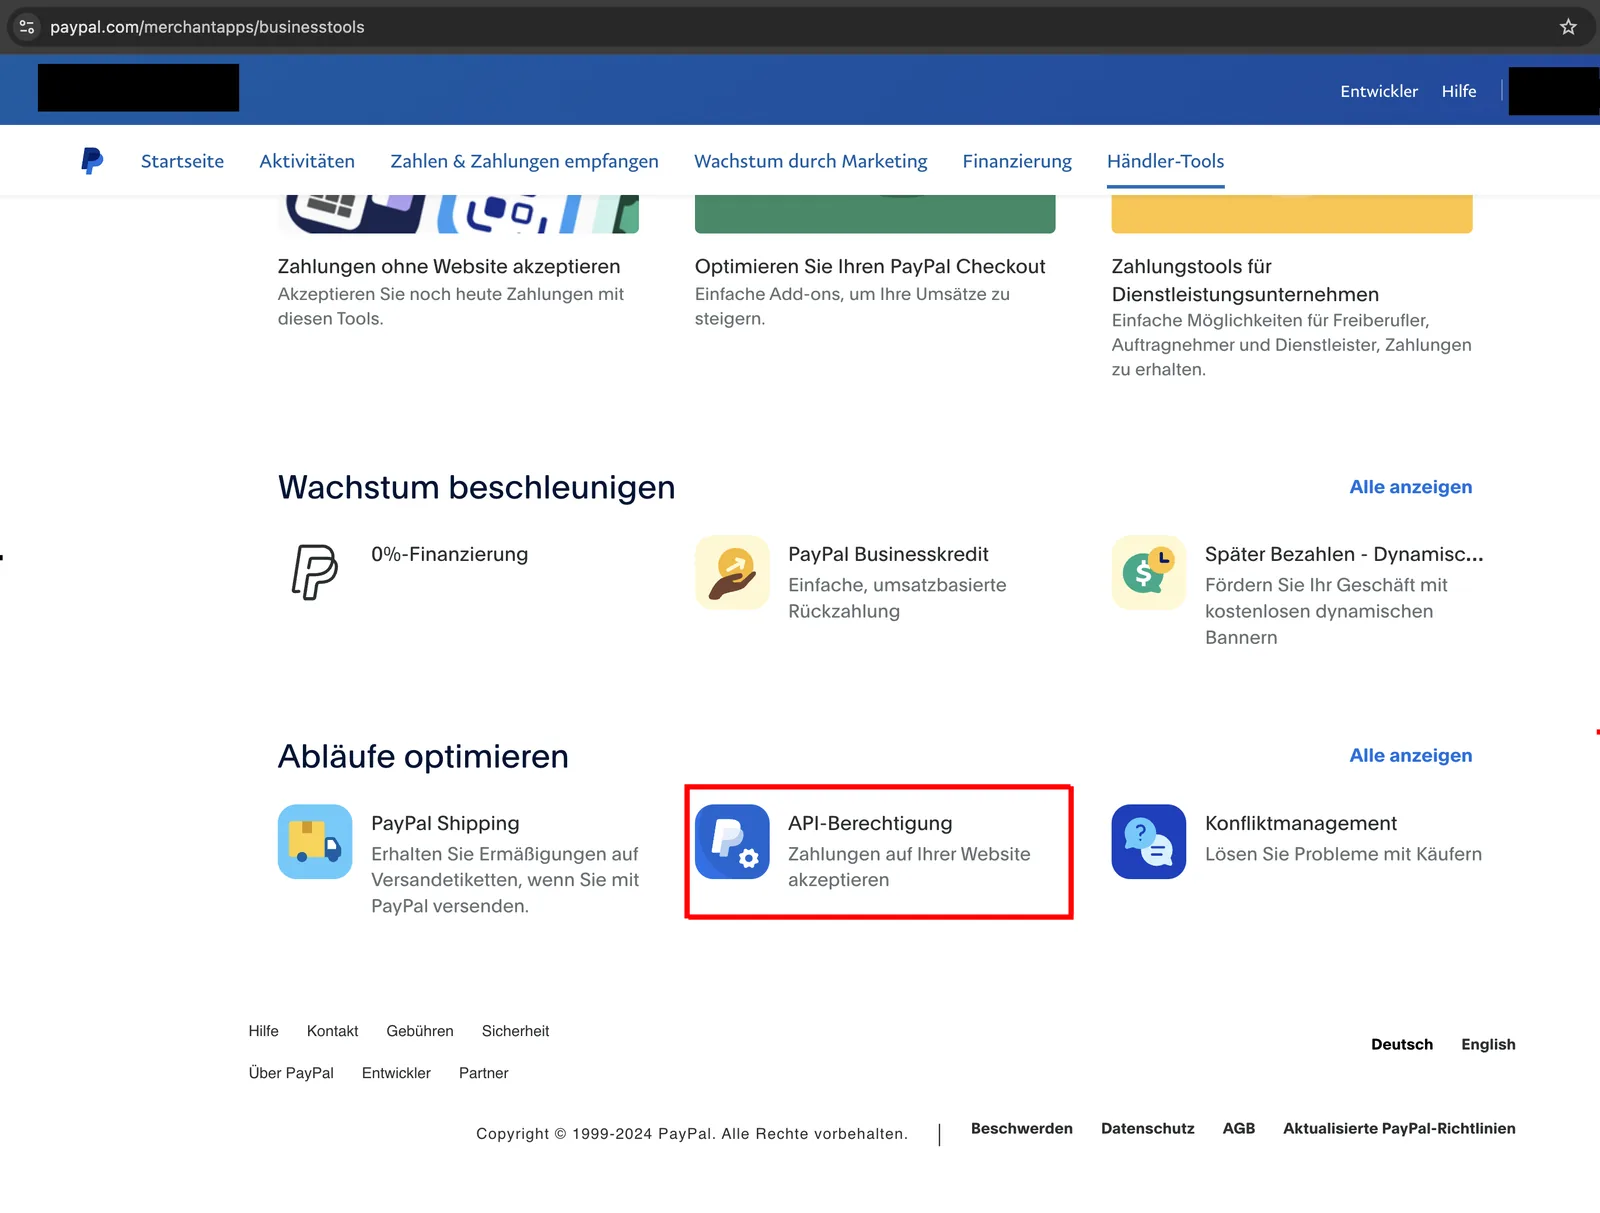
Task: Switch language to English
Action: (1488, 1044)
